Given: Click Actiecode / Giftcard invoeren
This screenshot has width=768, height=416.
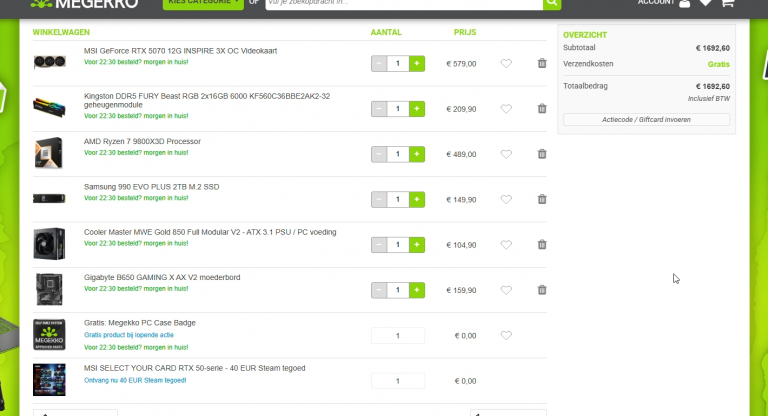Looking at the screenshot, I should (646, 120).
